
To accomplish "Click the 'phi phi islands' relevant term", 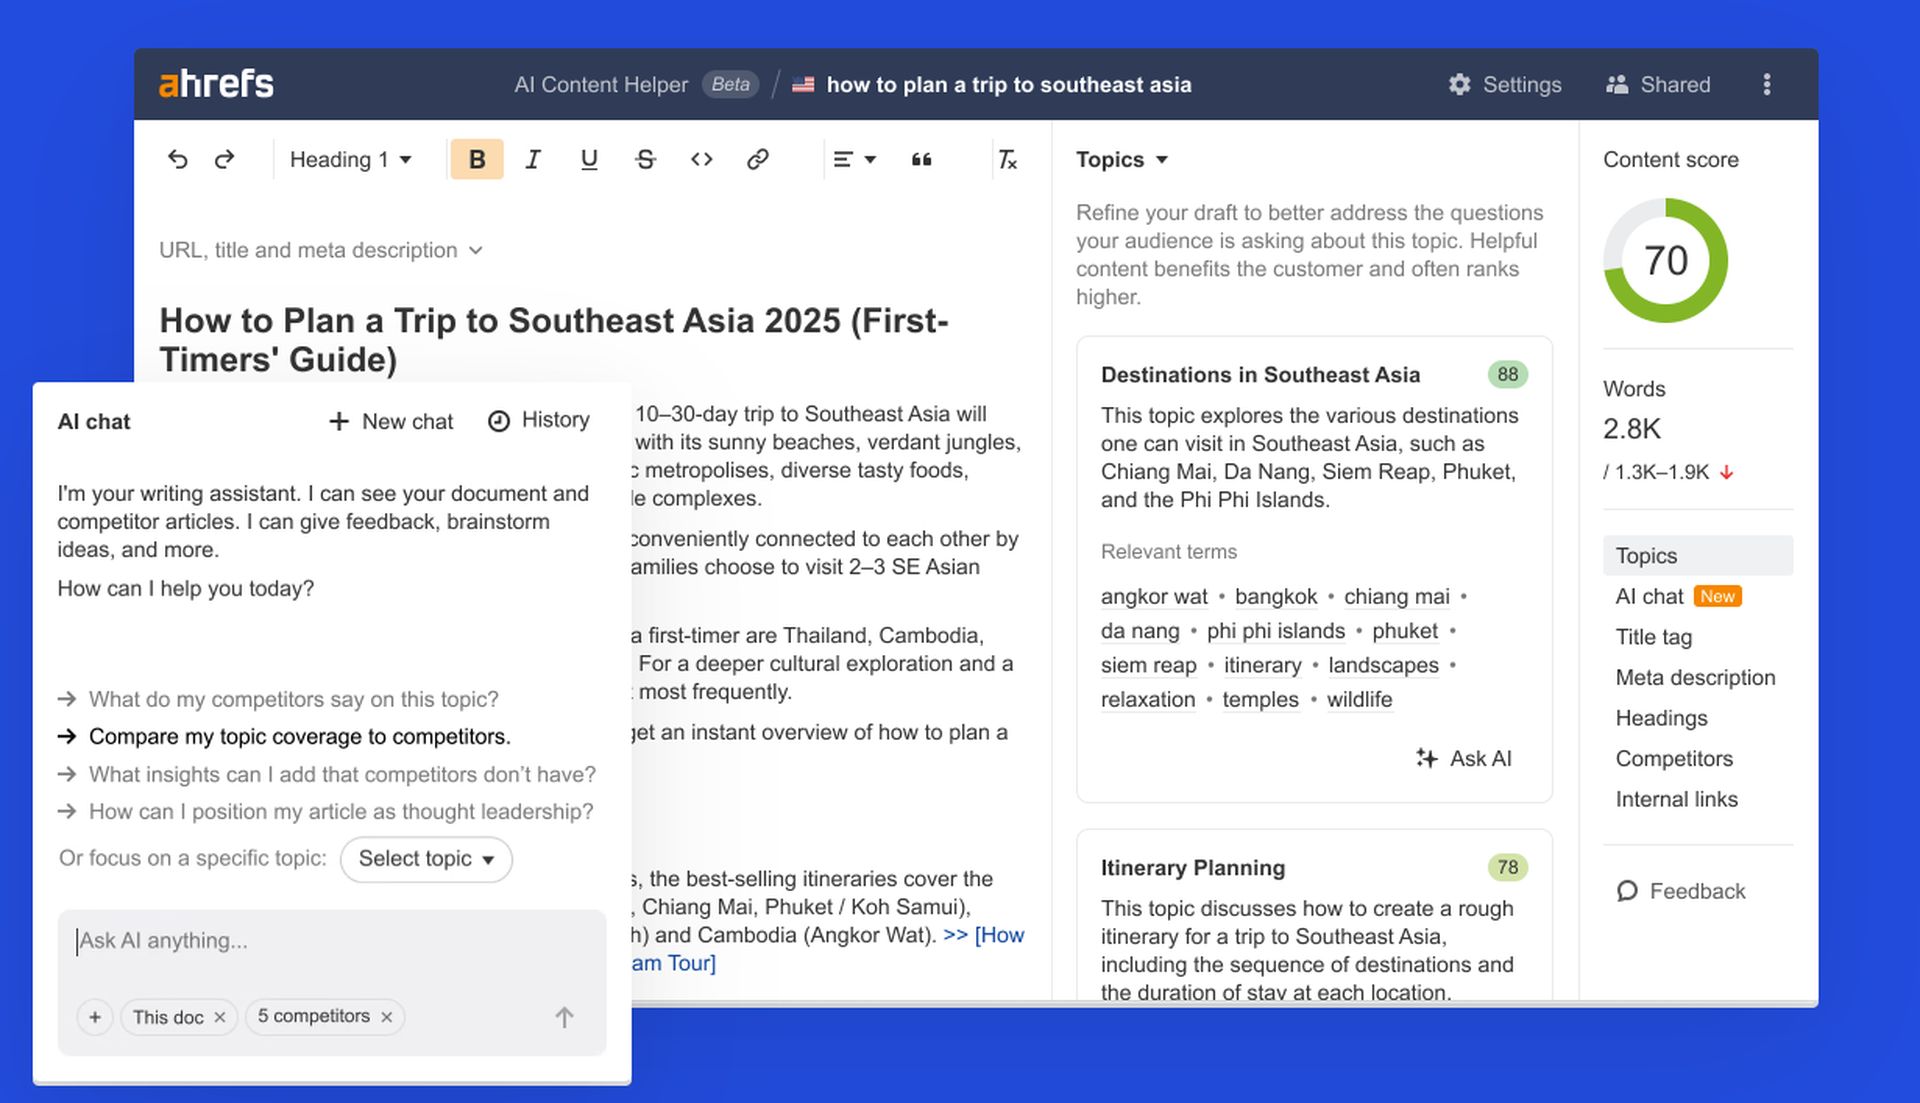I will pyautogui.click(x=1276, y=632).
